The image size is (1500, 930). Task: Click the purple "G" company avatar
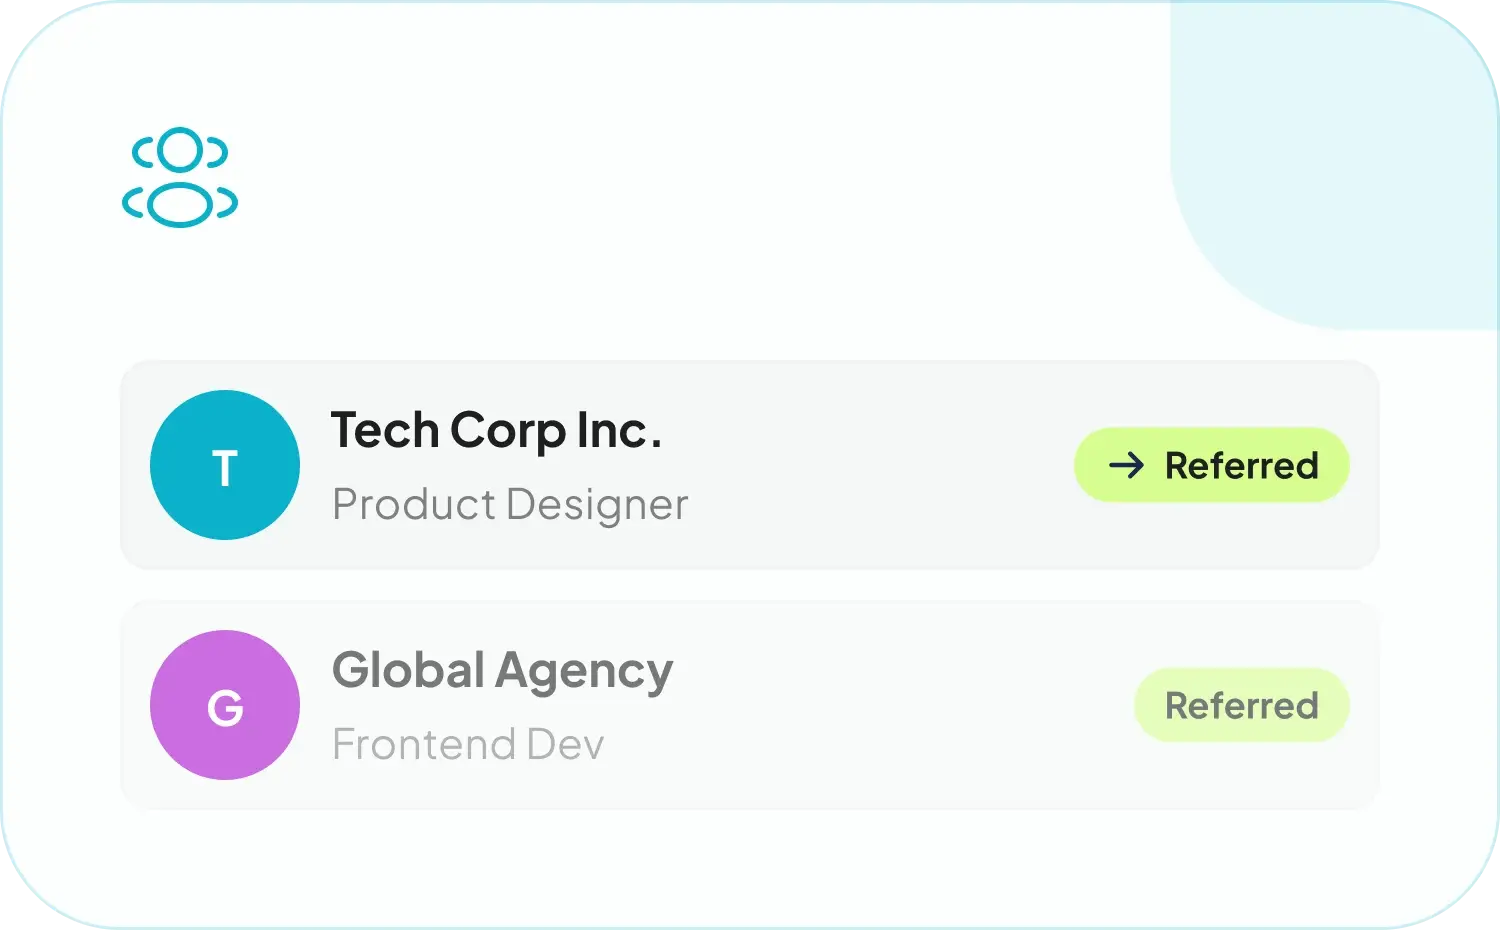pyautogui.click(x=225, y=705)
